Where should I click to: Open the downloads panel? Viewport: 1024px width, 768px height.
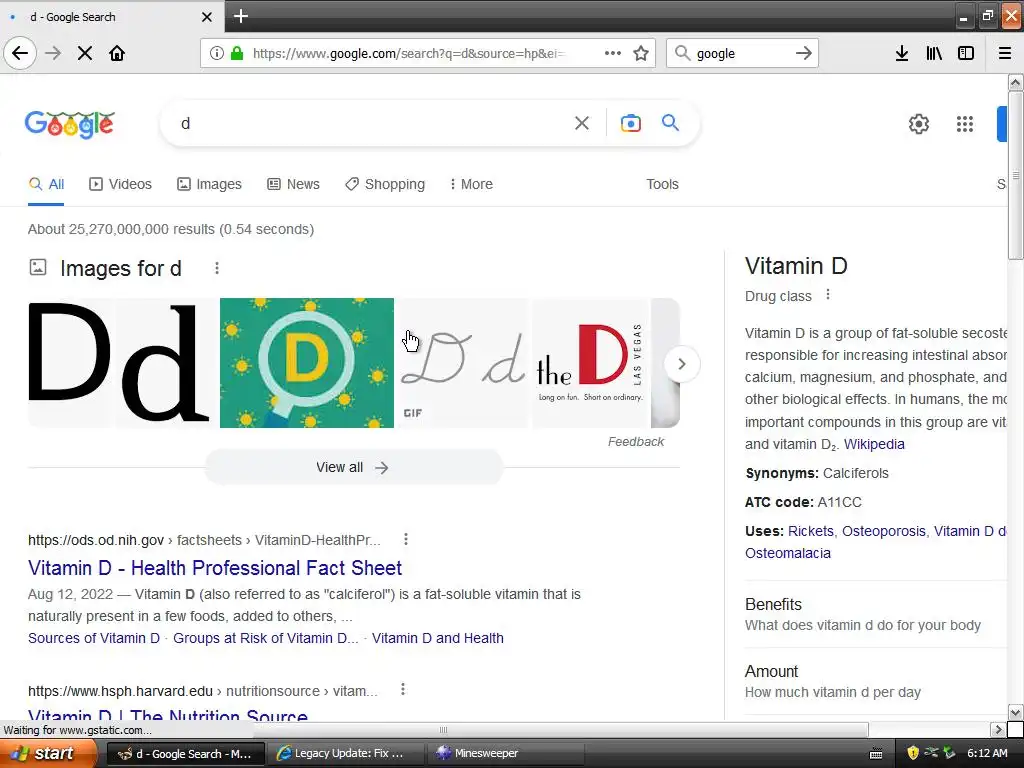pos(902,53)
